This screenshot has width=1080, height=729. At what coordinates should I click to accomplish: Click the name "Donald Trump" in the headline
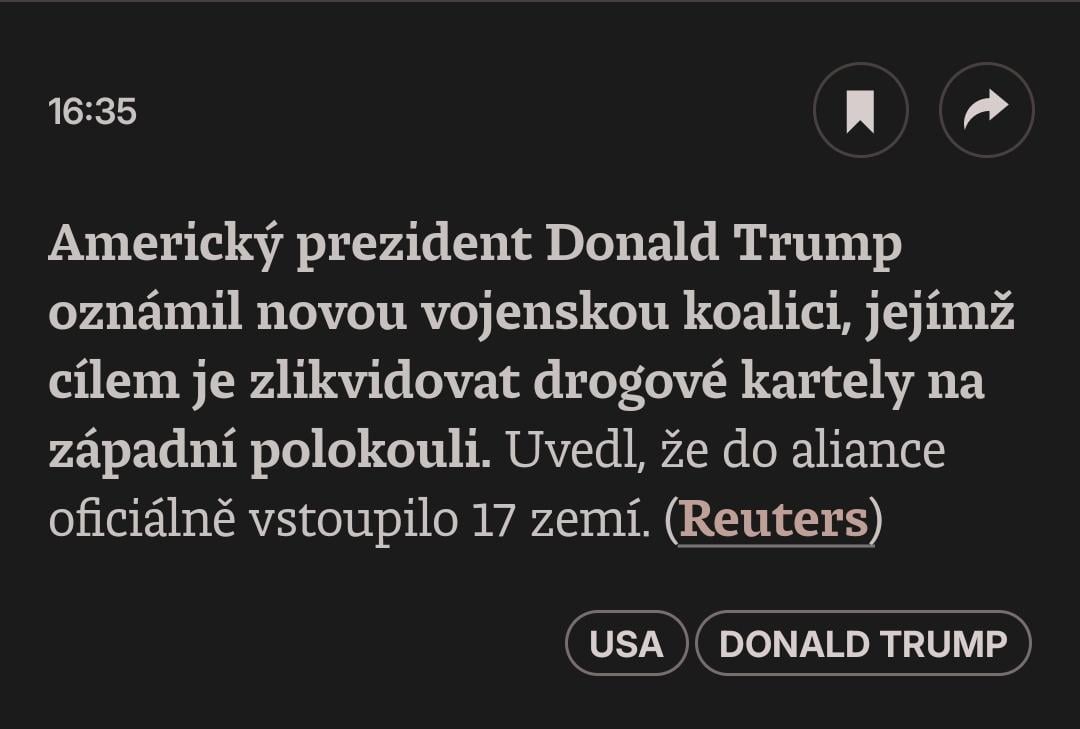tap(724, 244)
